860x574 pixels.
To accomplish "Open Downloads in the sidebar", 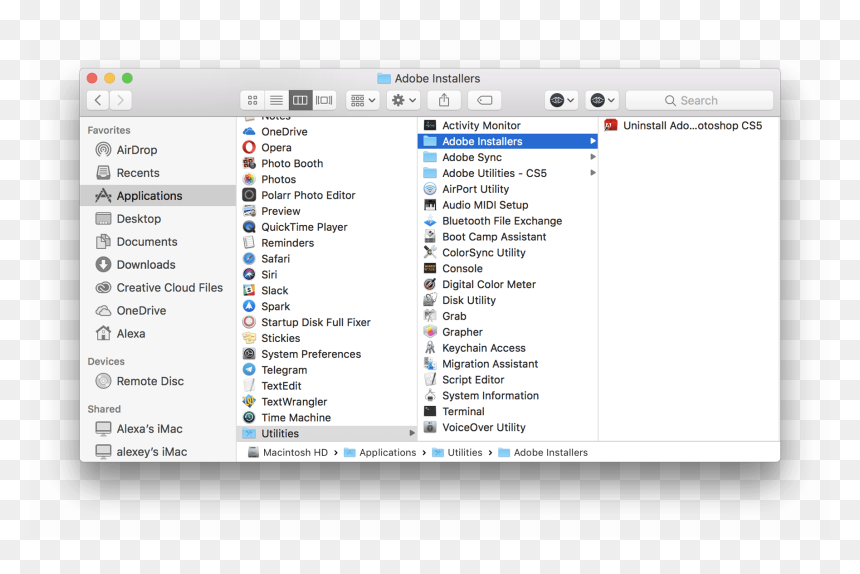I will tap(159, 265).
